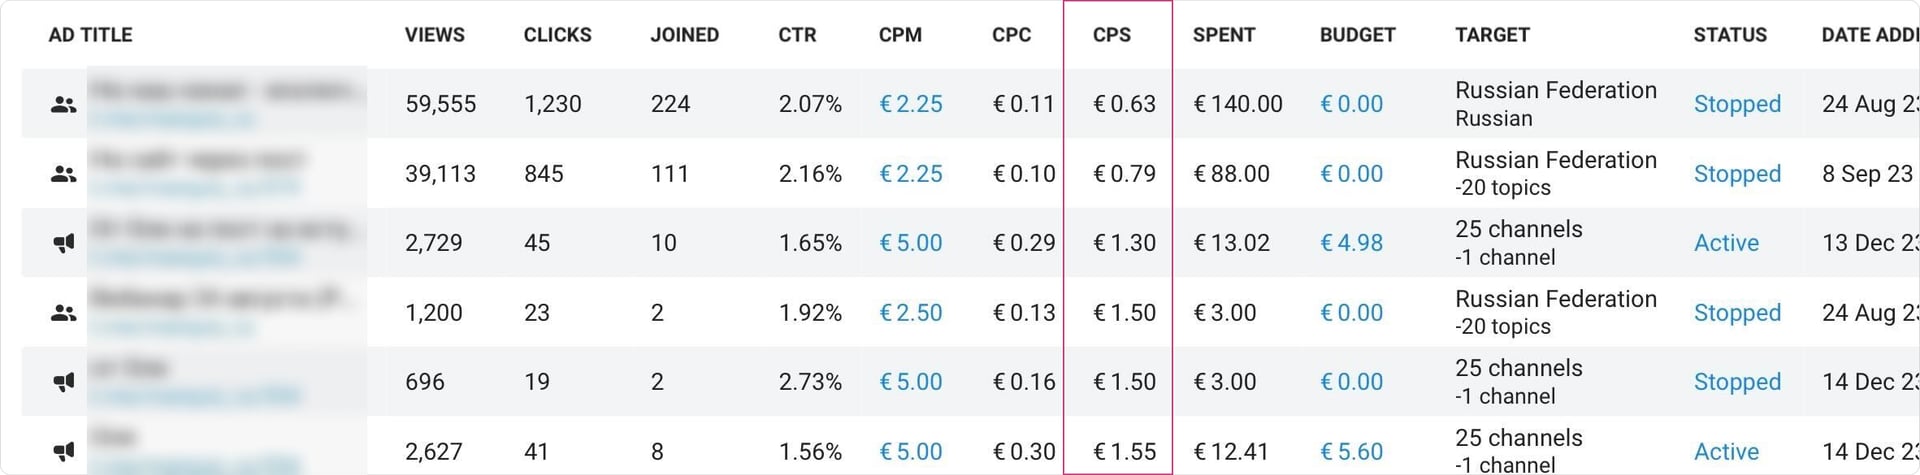Click the group icon in the 59,555 views row
The width and height of the screenshot is (1920, 475).
(x=64, y=104)
